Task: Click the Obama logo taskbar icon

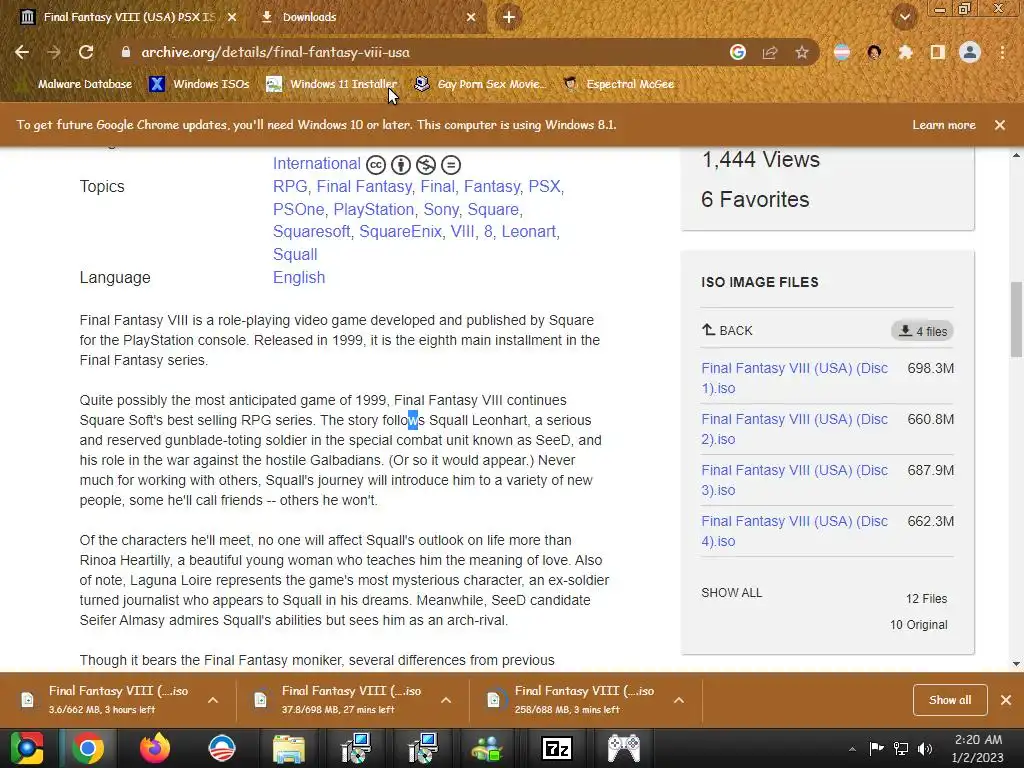Action: [222, 748]
